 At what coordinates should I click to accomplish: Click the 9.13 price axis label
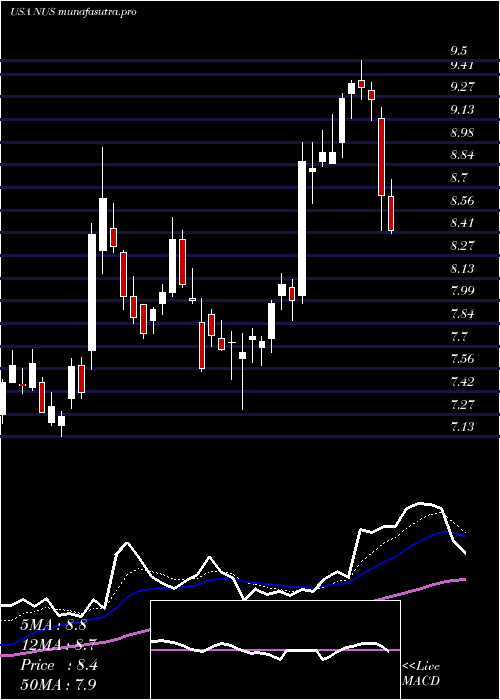pos(462,109)
